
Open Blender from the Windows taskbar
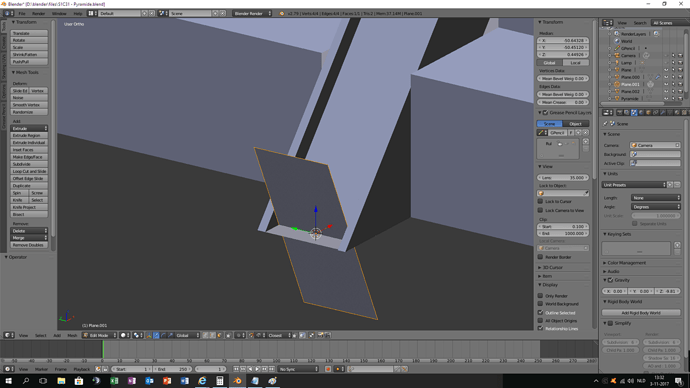[x=237, y=381]
